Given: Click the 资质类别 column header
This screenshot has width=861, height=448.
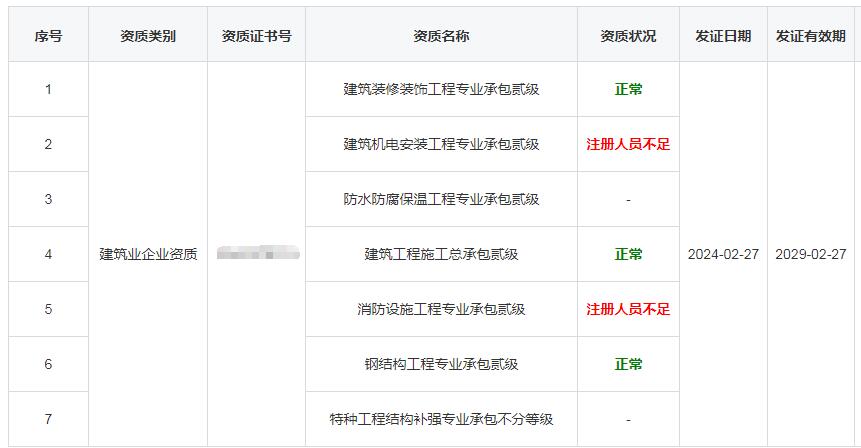Looking at the screenshot, I should [148, 36].
